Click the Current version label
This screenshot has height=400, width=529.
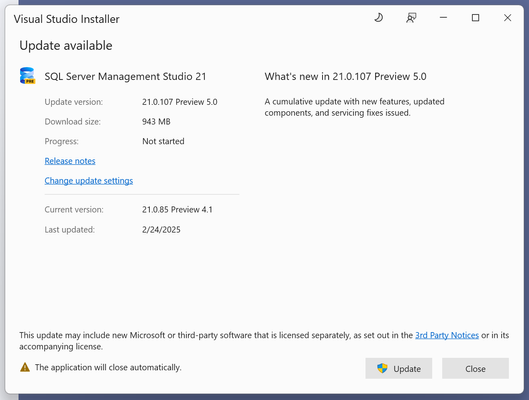(x=74, y=209)
